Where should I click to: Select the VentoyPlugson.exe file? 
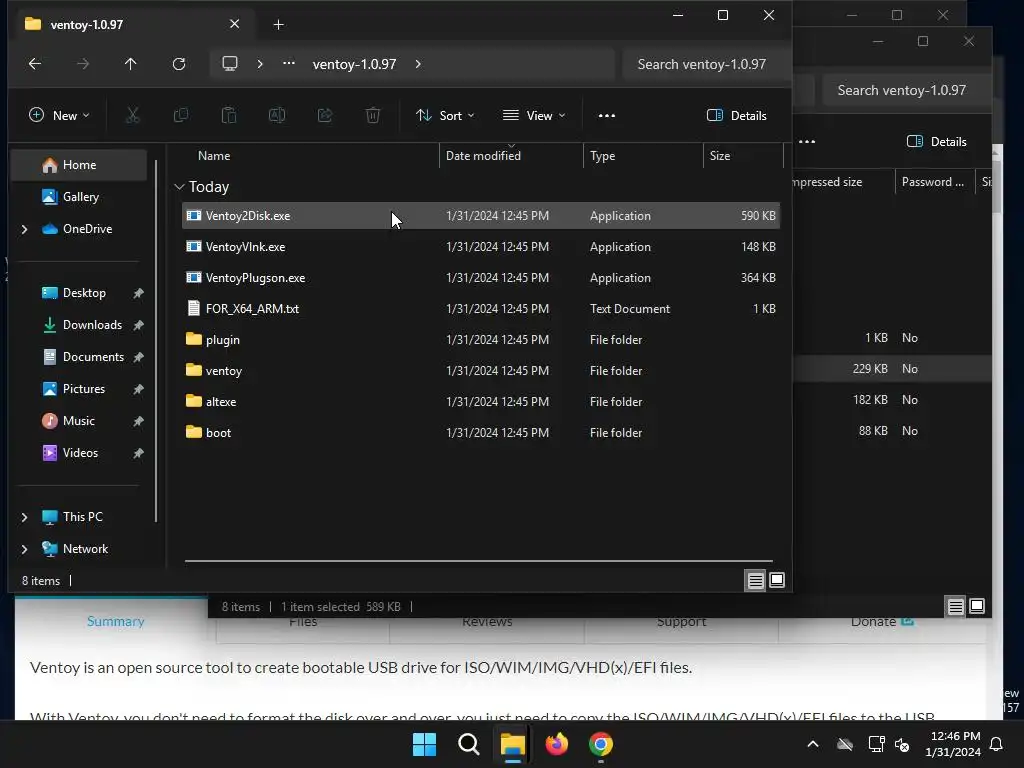[x=481, y=278]
